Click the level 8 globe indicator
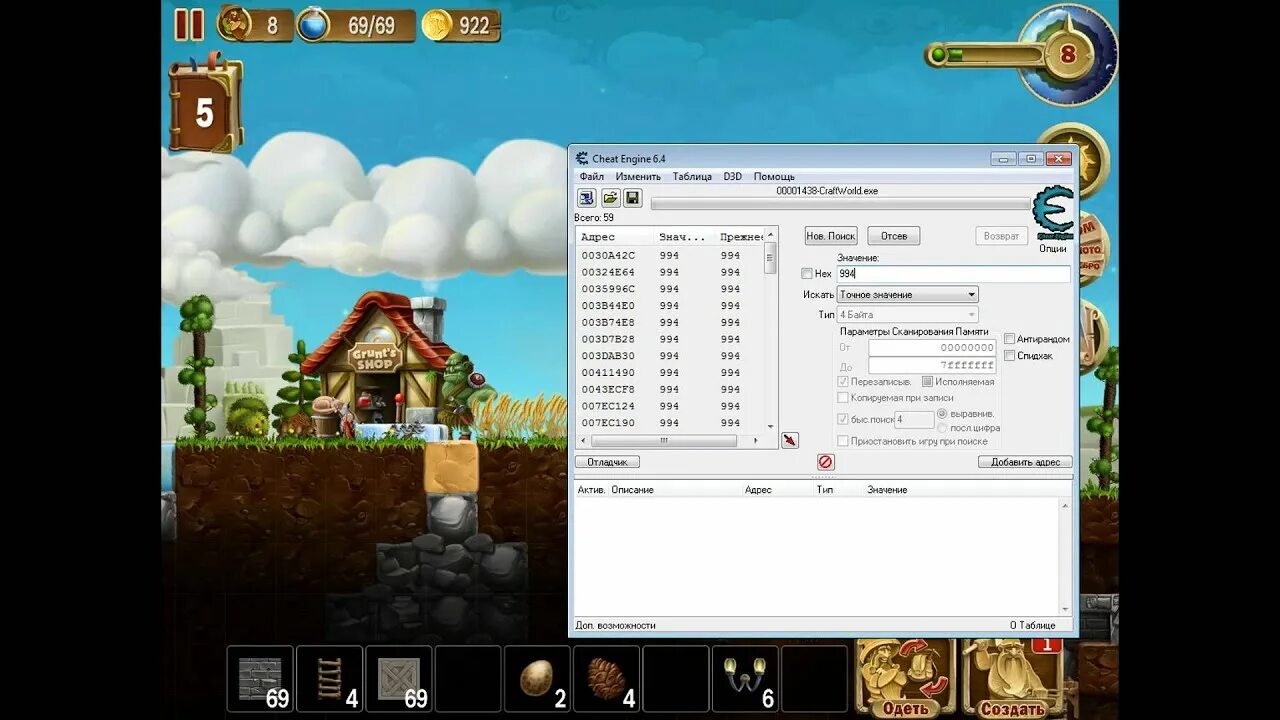The height and width of the screenshot is (720, 1280). pos(1068,53)
